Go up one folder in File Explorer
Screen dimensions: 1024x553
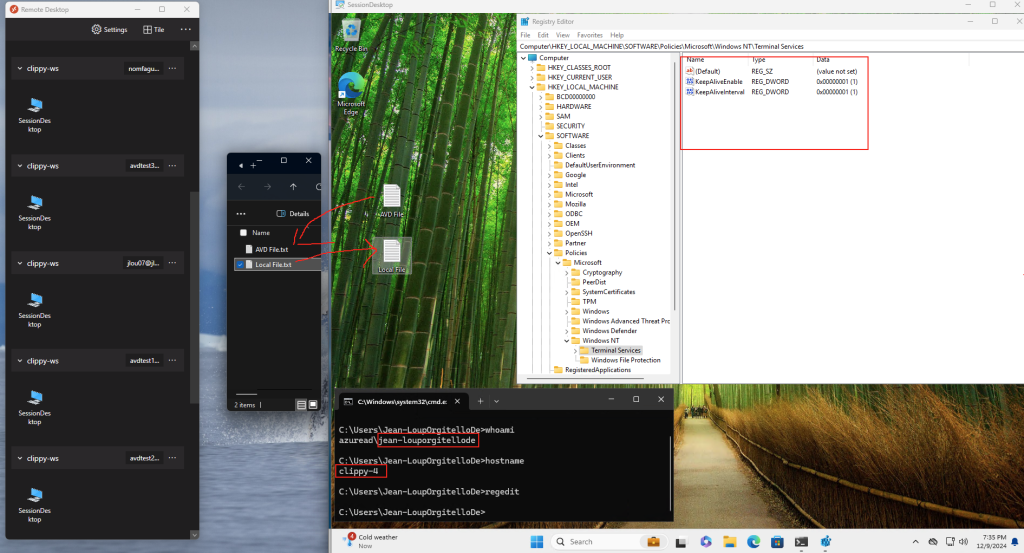coord(293,187)
